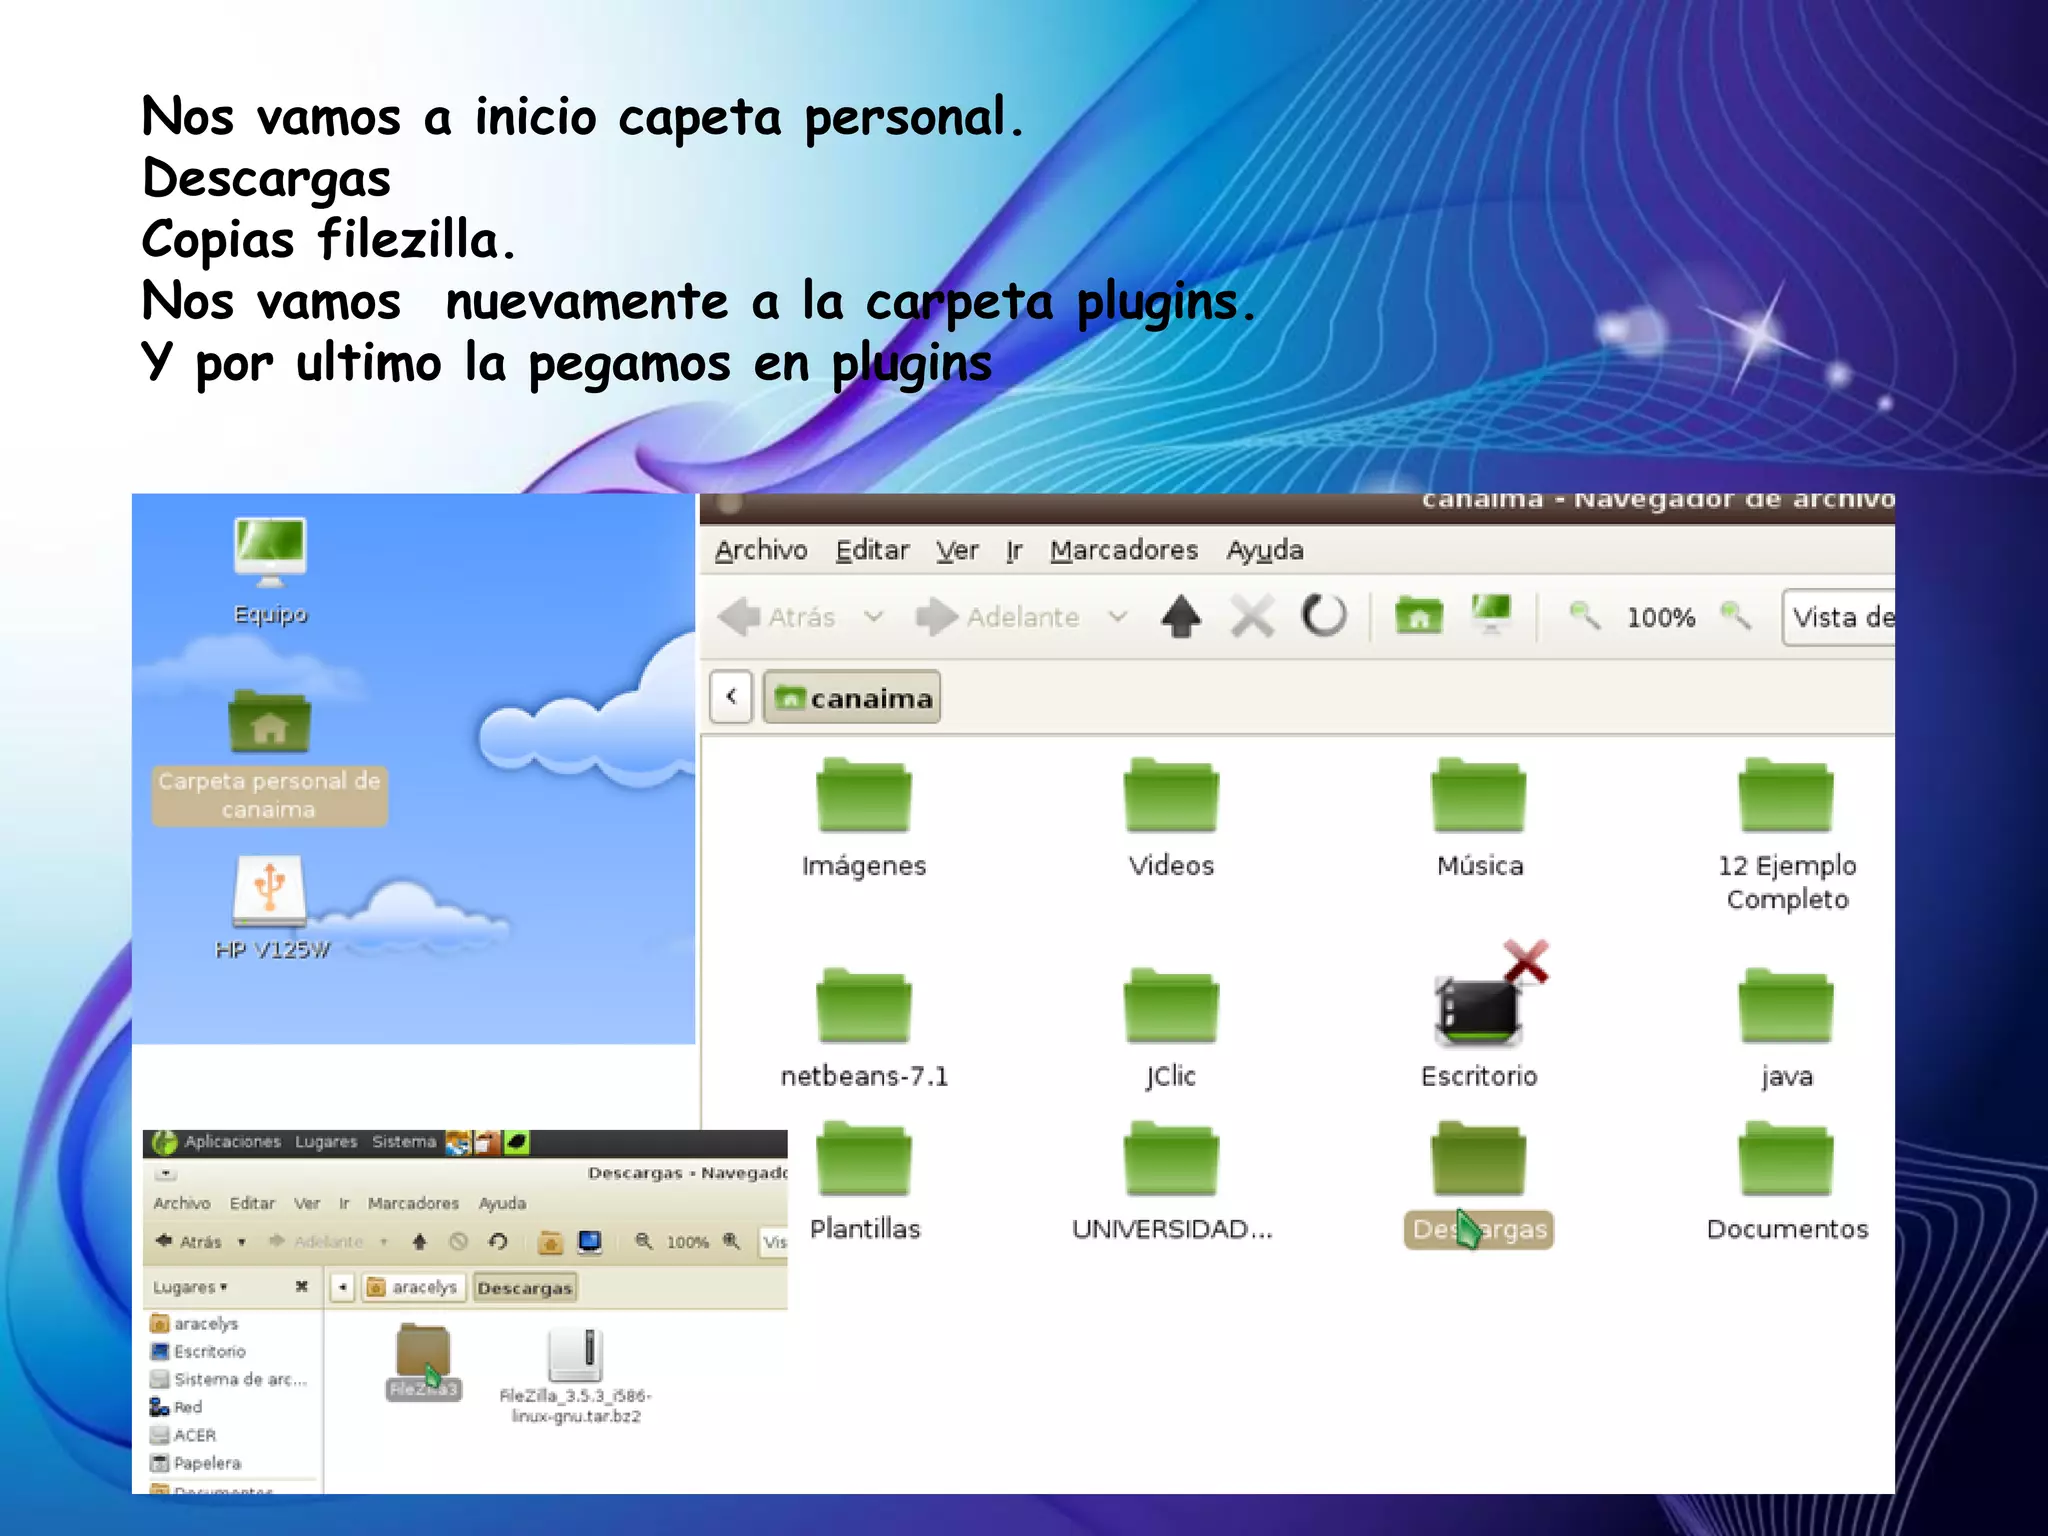Open Ver menu in canaima window
The height and width of the screenshot is (1536, 2048).
[957, 550]
